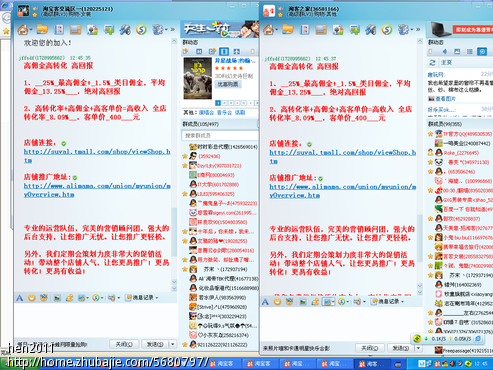The height and width of the screenshot is (370, 493).
Task: Open send options arrow in right window
Action: click(418, 348)
